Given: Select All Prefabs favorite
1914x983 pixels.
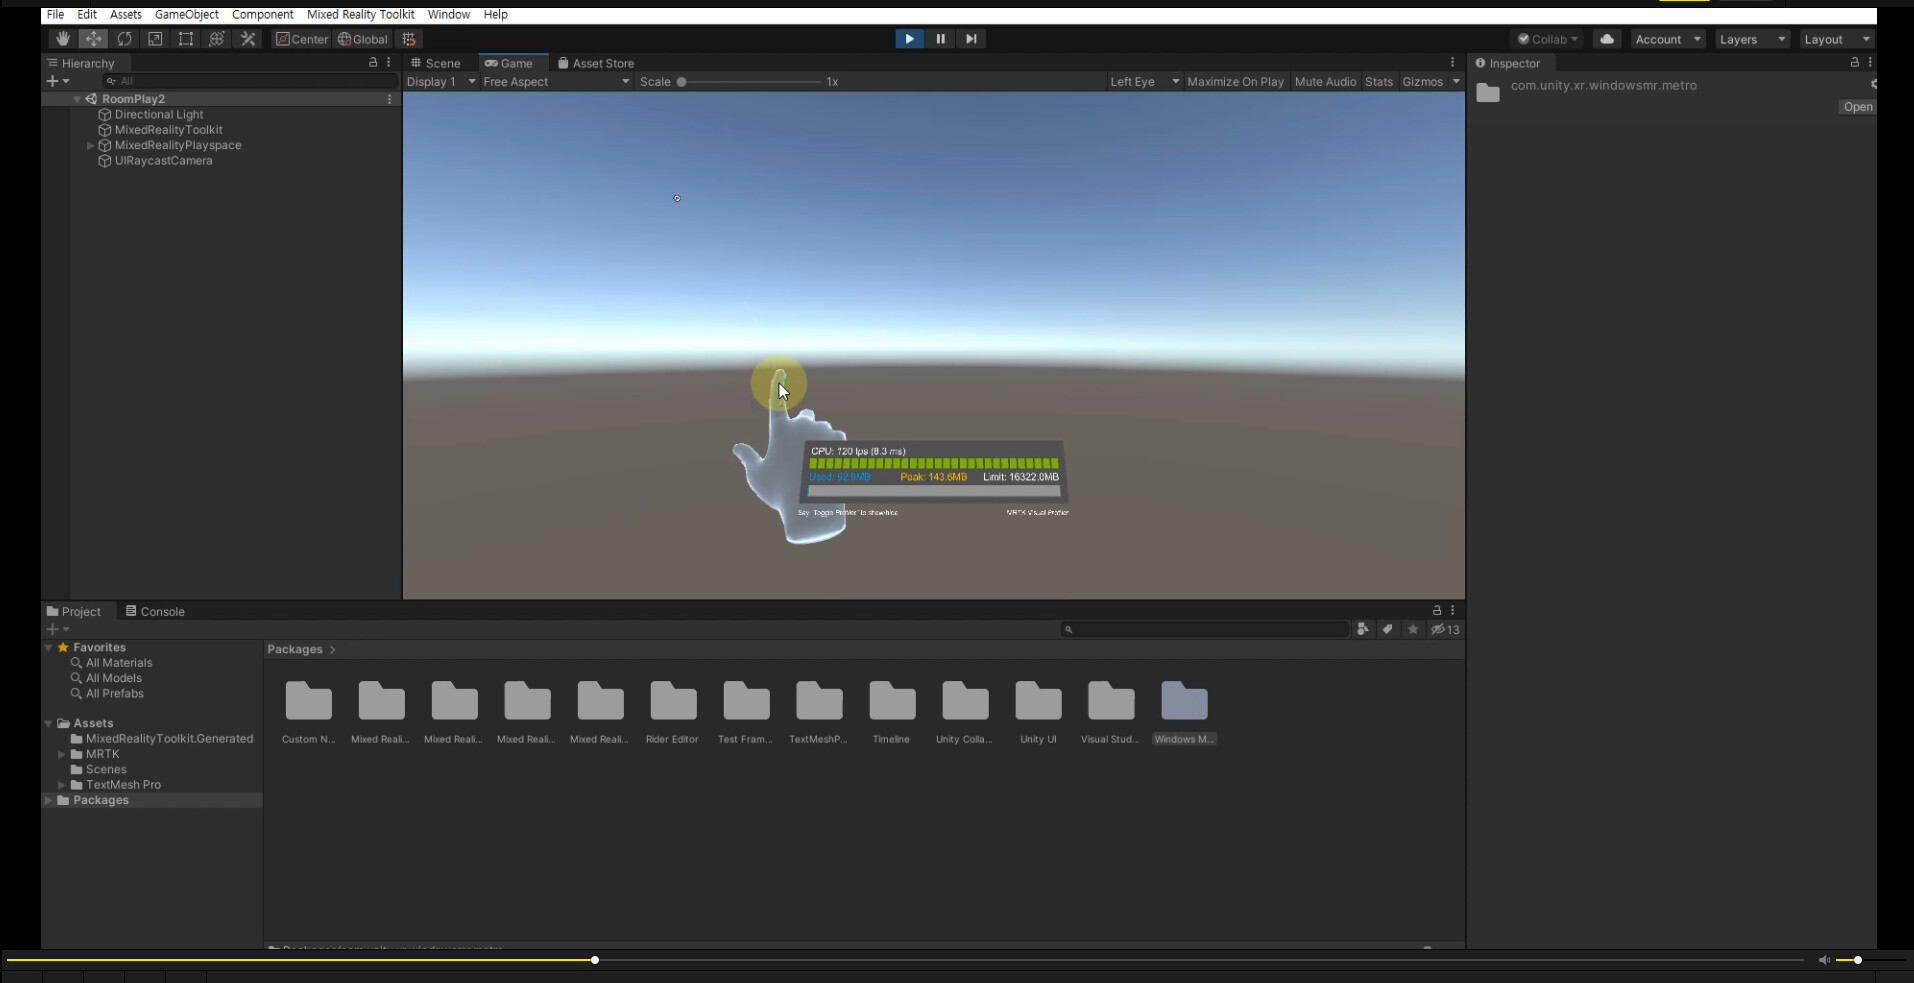Looking at the screenshot, I should pyautogui.click(x=115, y=693).
